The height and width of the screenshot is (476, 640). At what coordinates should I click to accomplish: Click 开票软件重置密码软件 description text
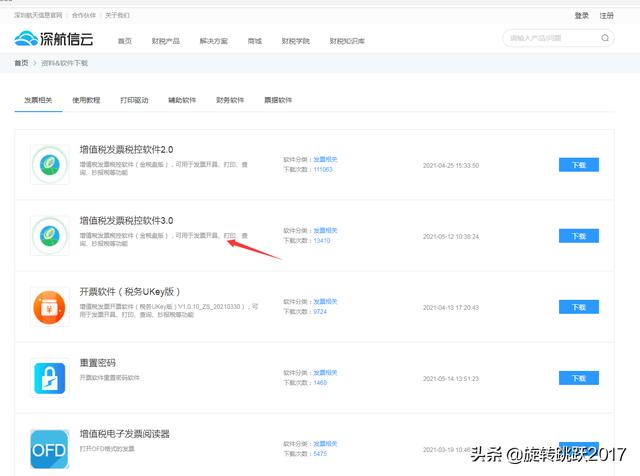[x=109, y=378]
